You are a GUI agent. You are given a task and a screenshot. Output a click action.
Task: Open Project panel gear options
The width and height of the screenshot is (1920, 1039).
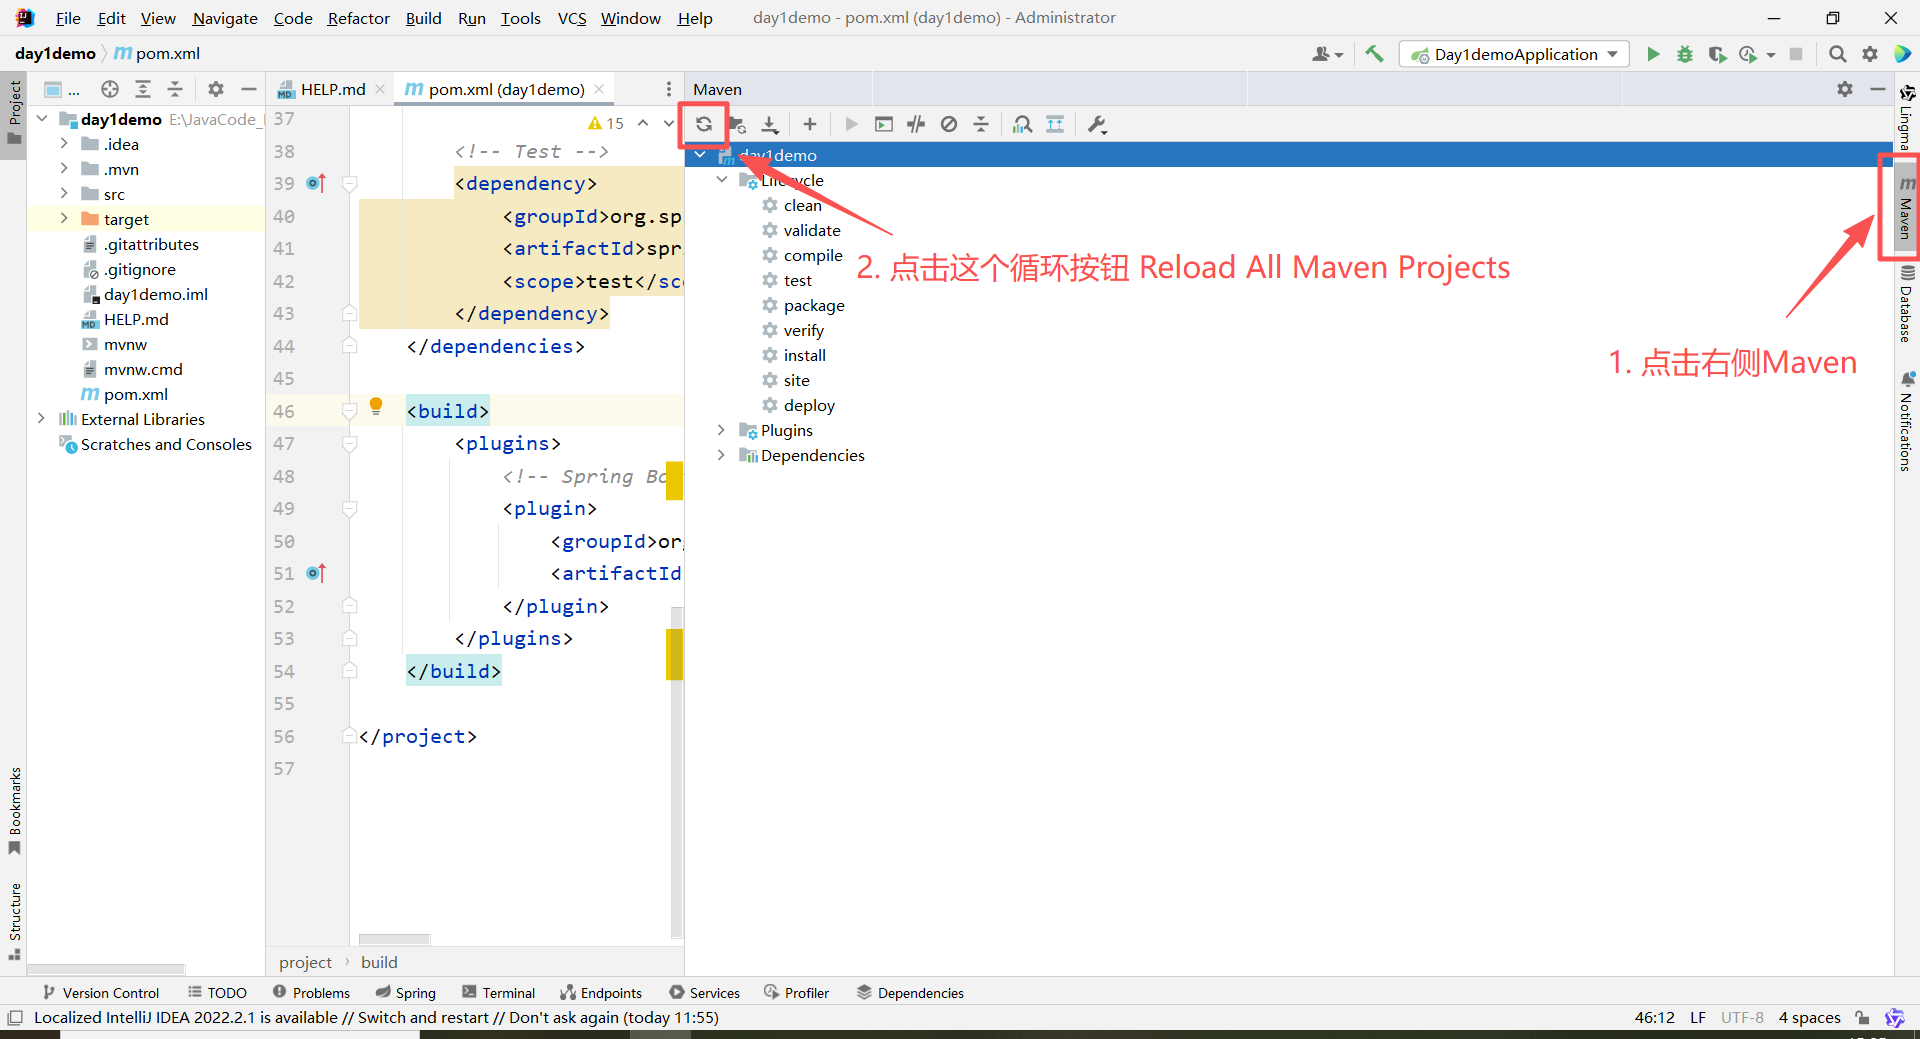[216, 89]
